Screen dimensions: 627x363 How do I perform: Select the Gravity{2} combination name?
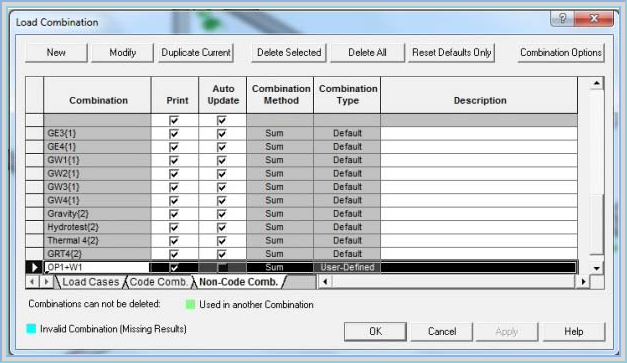[97, 213]
